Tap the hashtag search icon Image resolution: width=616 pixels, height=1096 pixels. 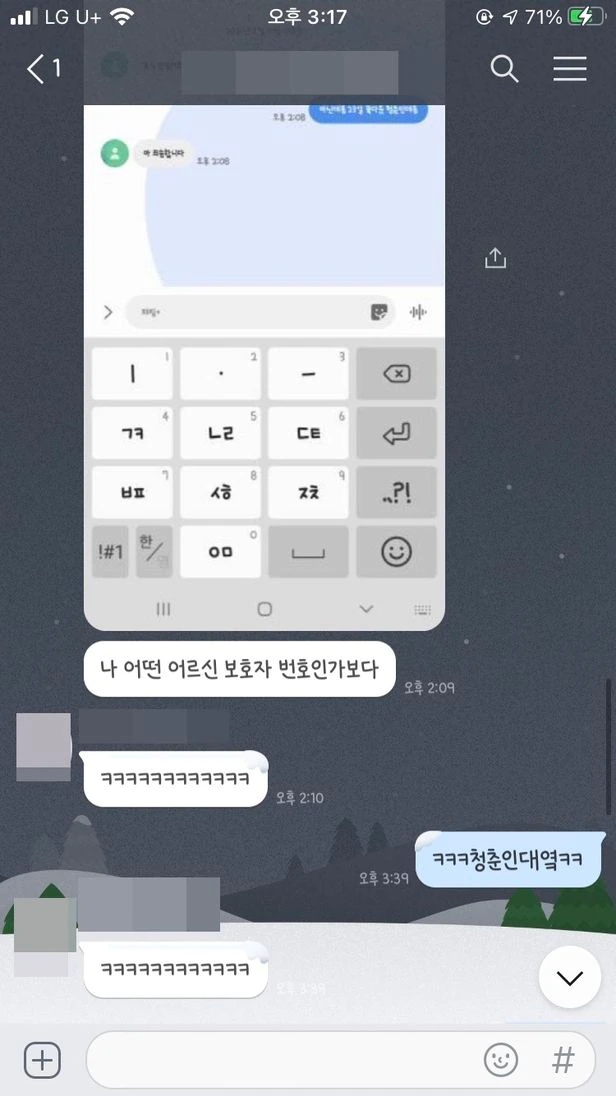point(564,1060)
